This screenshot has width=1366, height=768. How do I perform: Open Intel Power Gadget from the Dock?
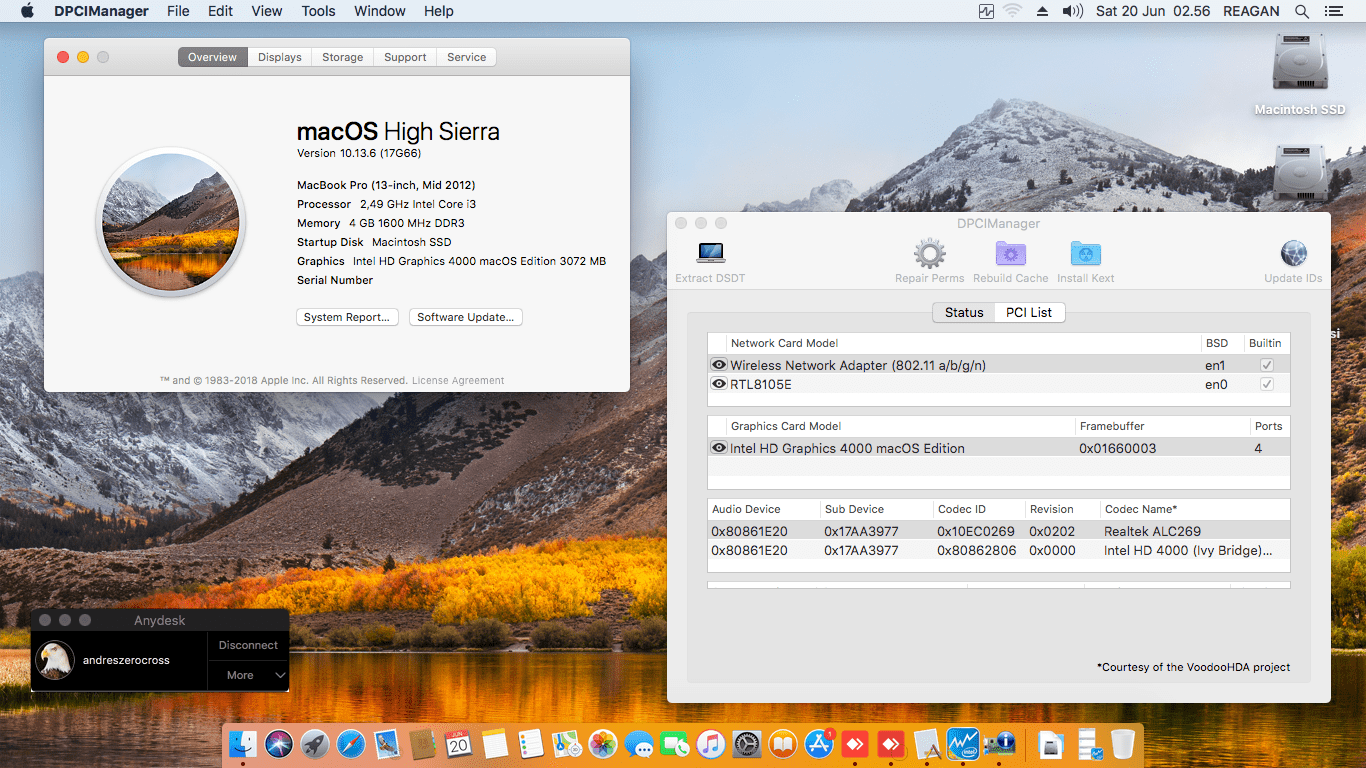(964, 744)
